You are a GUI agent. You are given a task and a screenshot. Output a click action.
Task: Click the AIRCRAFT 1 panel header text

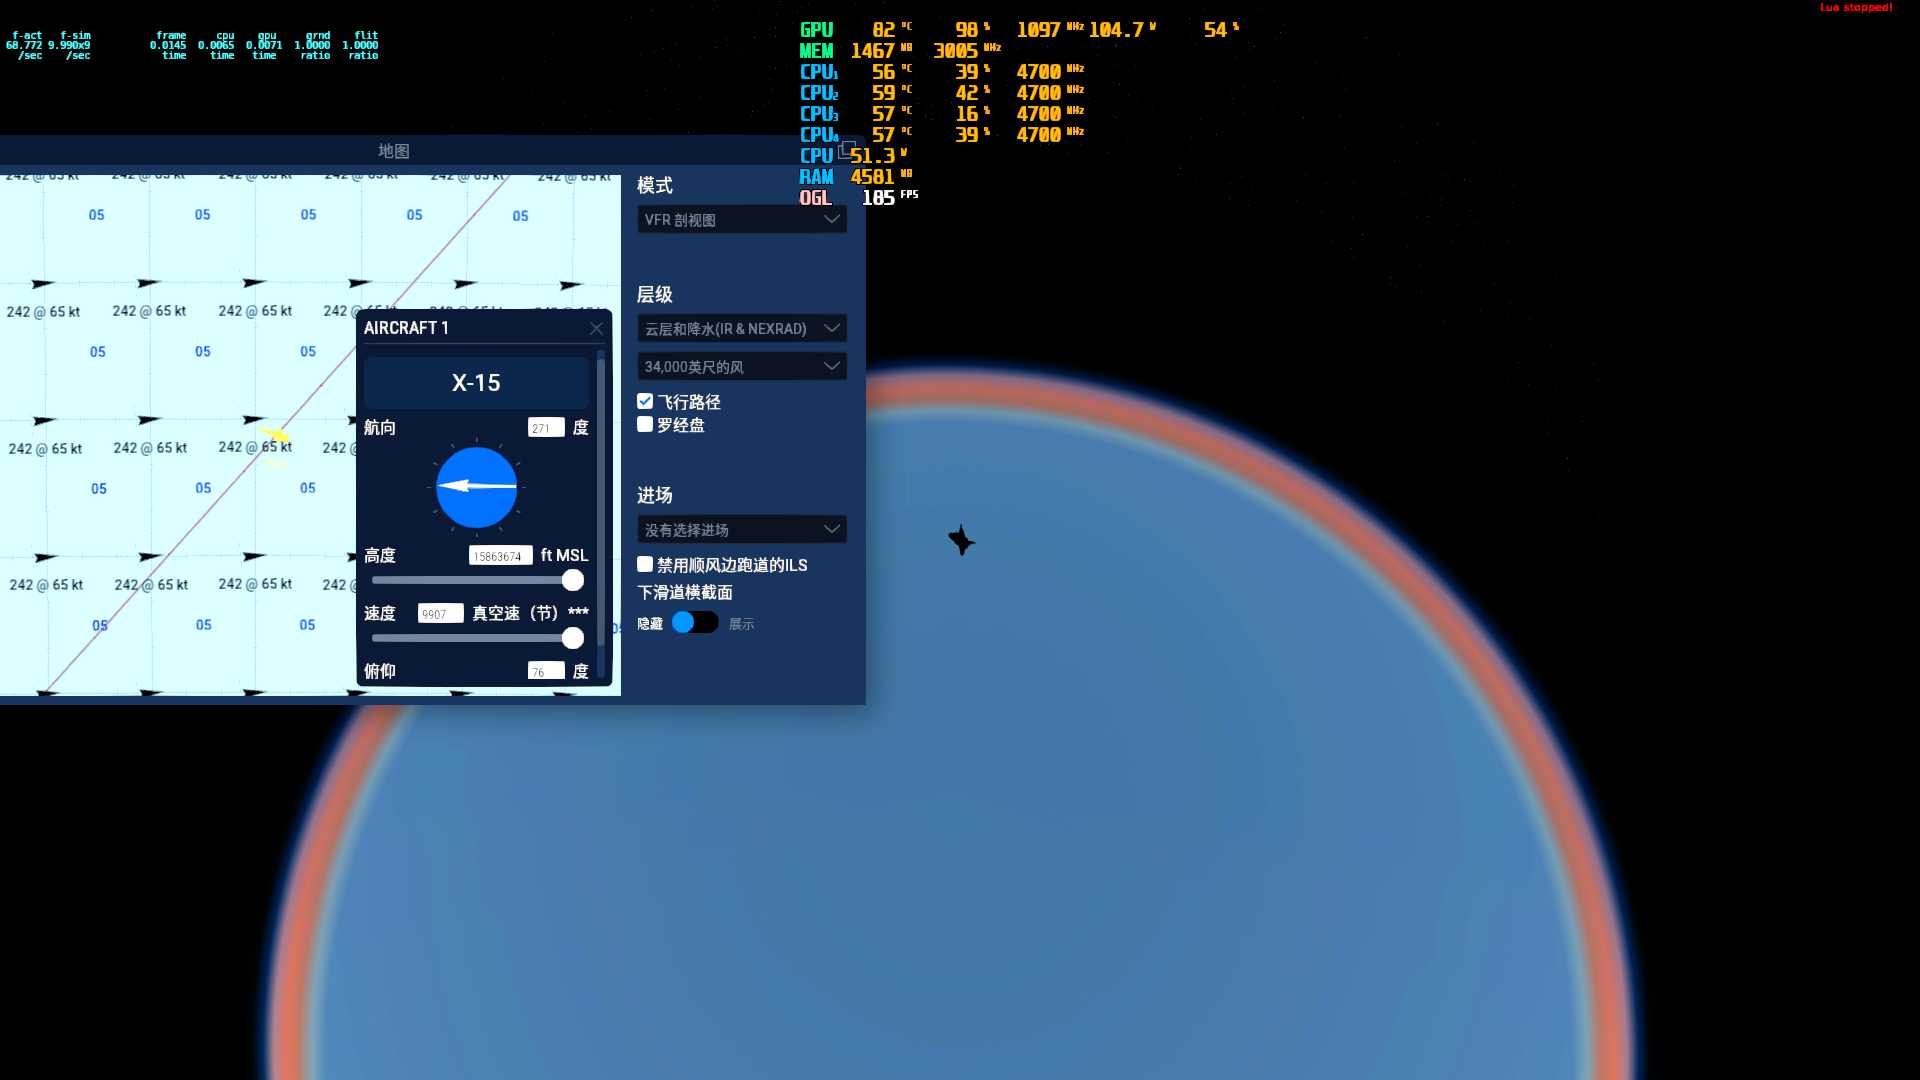pos(406,328)
